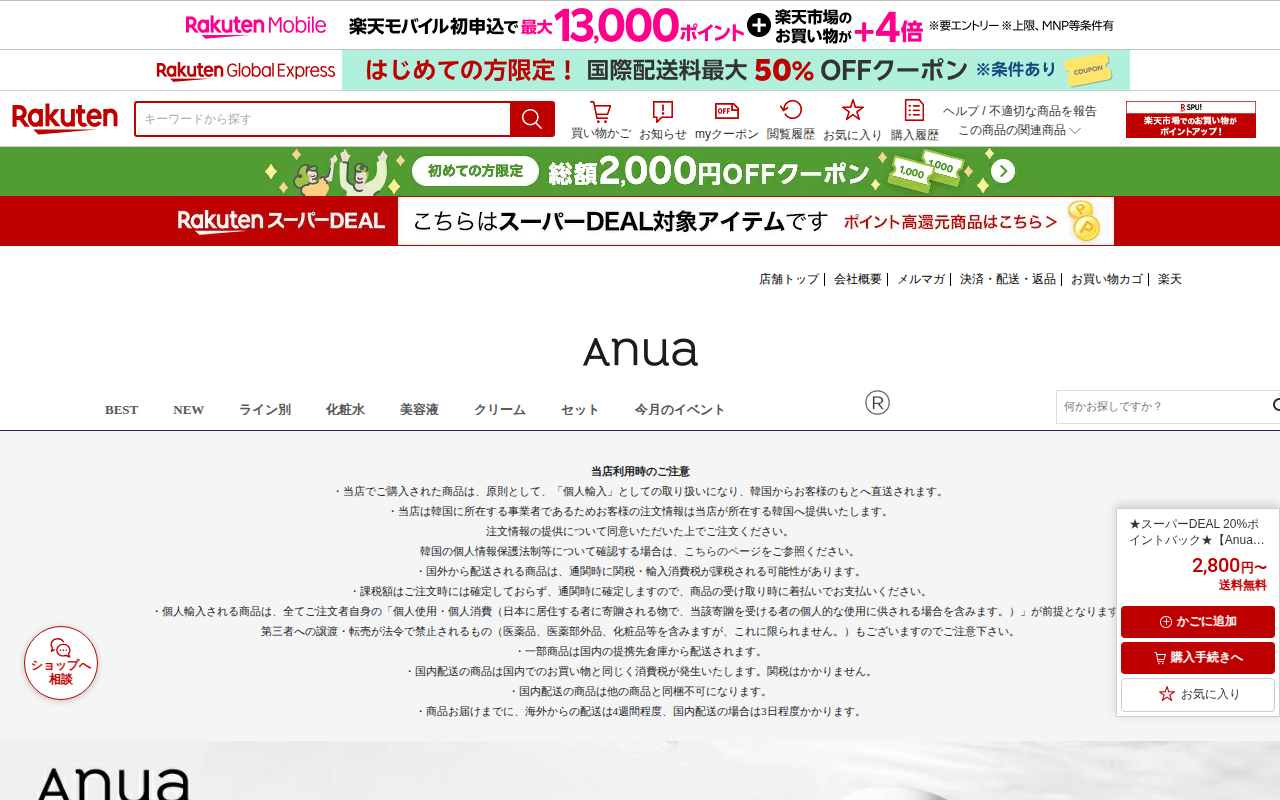Open the Rakuten Global Express coupon banner
The width and height of the screenshot is (1280, 800).
(x=640, y=70)
